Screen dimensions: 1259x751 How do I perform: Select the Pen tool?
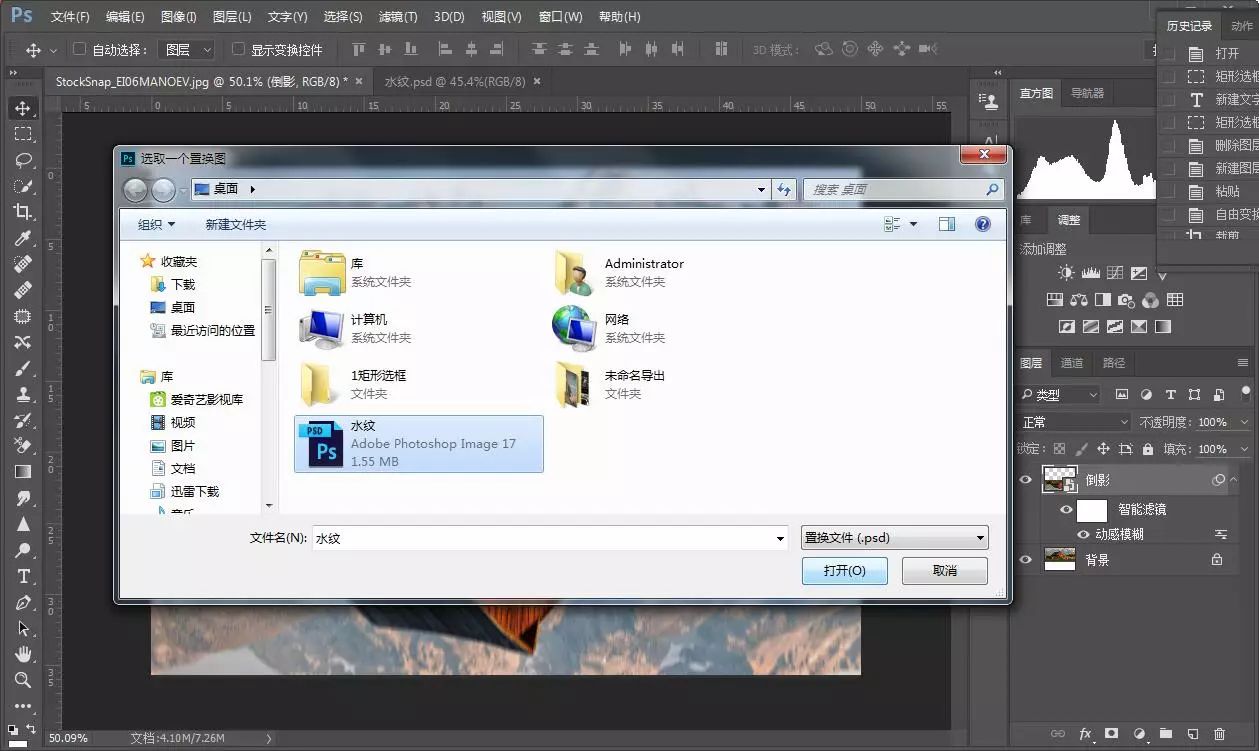point(22,602)
